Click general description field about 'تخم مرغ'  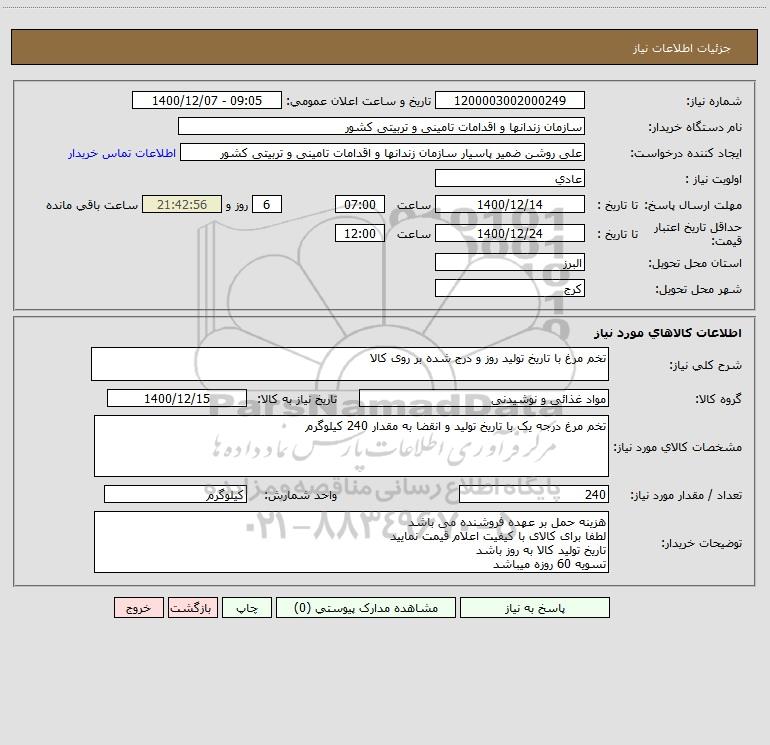coord(350,364)
